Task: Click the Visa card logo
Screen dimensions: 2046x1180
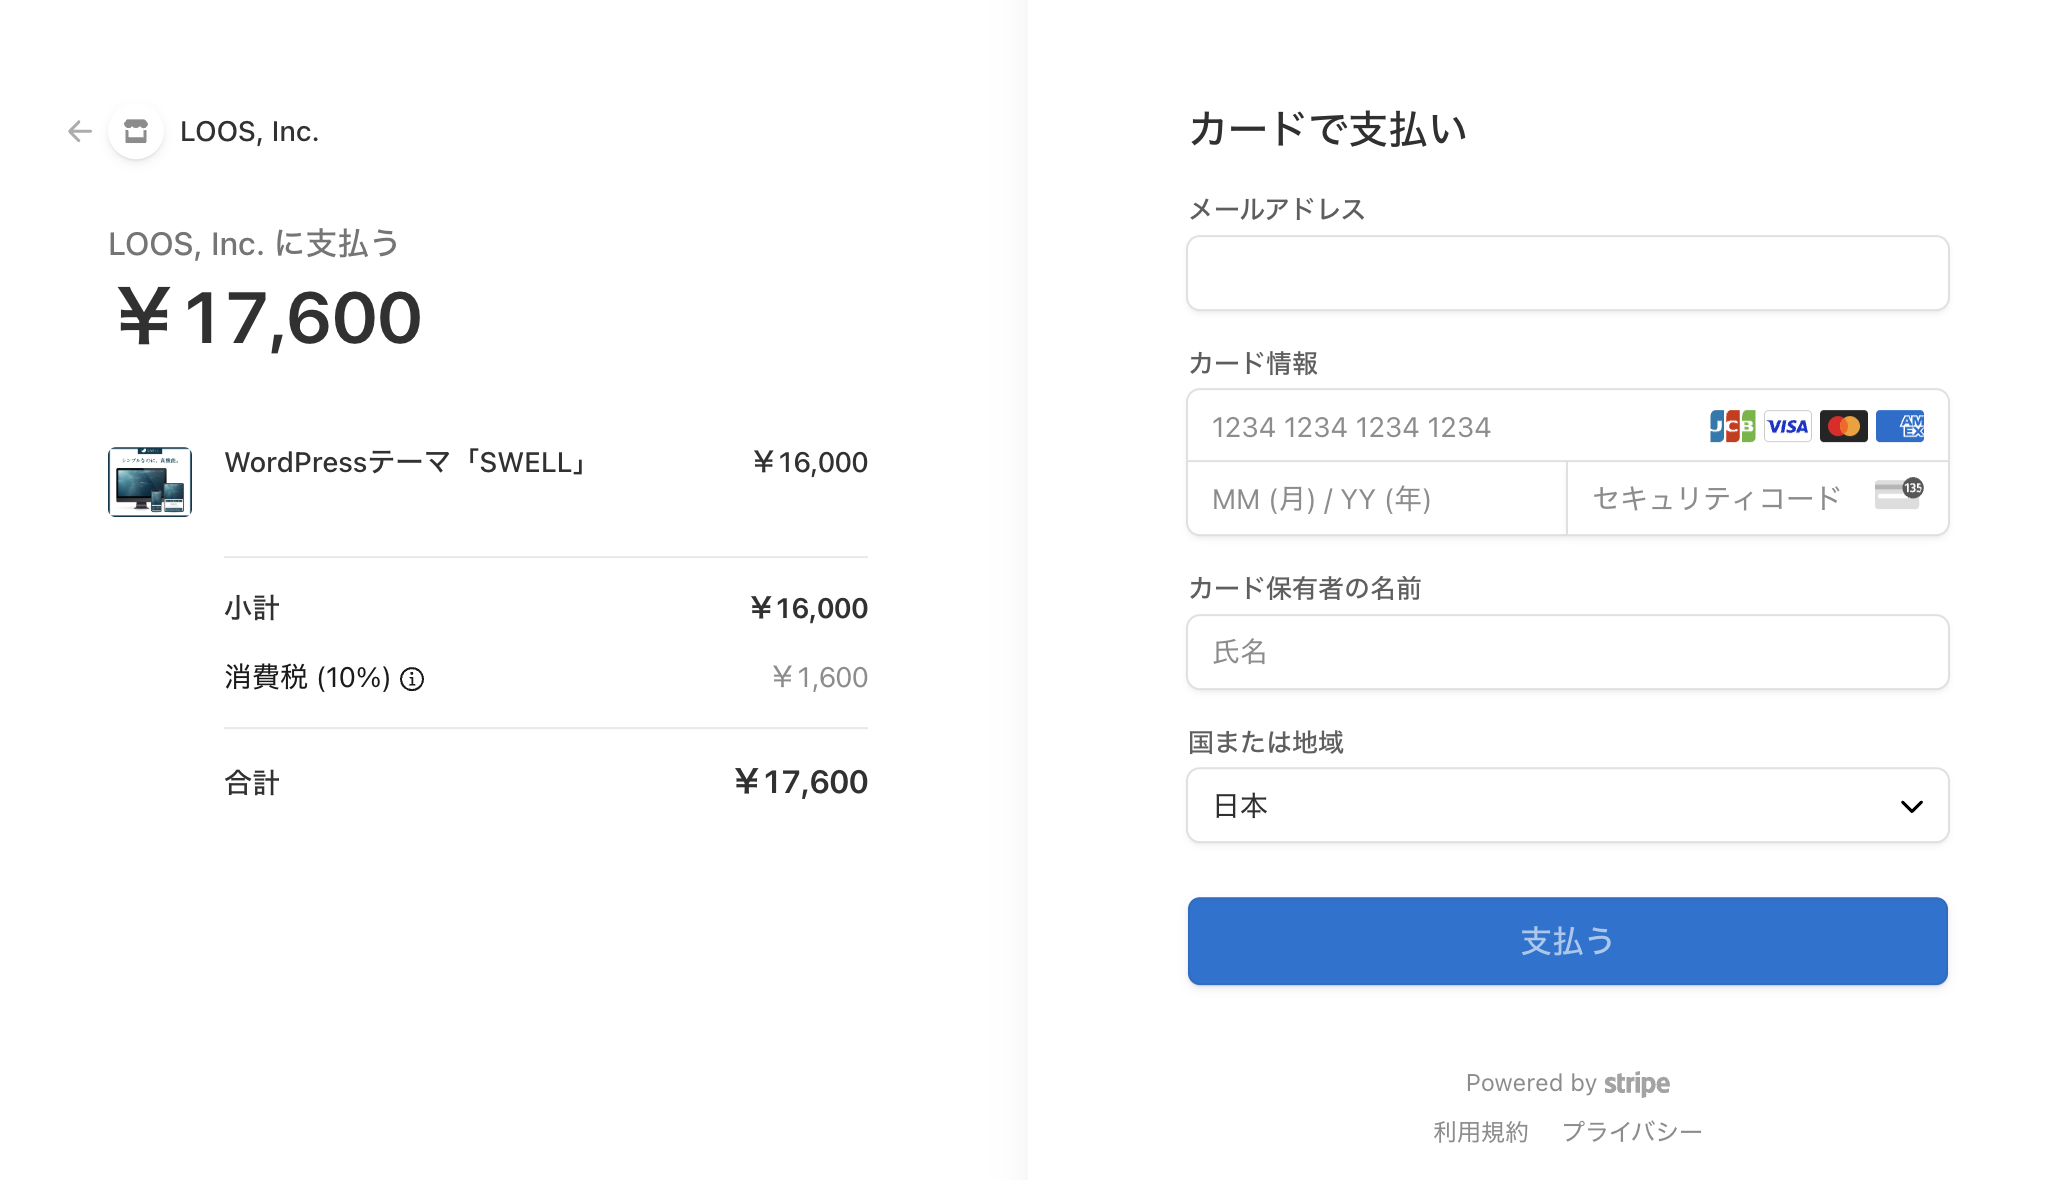Action: (1788, 426)
